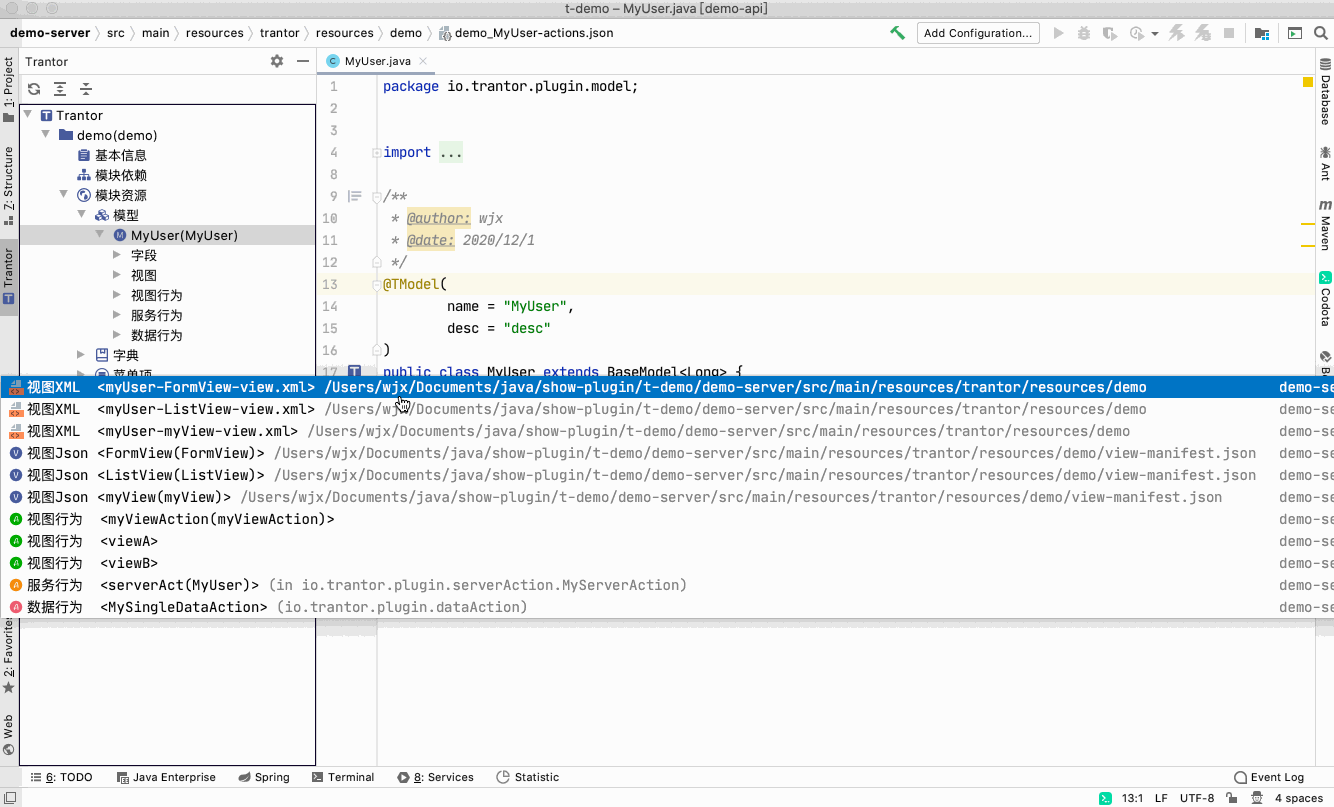Open the Ant tool window
The height and width of the screenshot is (807, 1334).
click(x=1325, y=163)
